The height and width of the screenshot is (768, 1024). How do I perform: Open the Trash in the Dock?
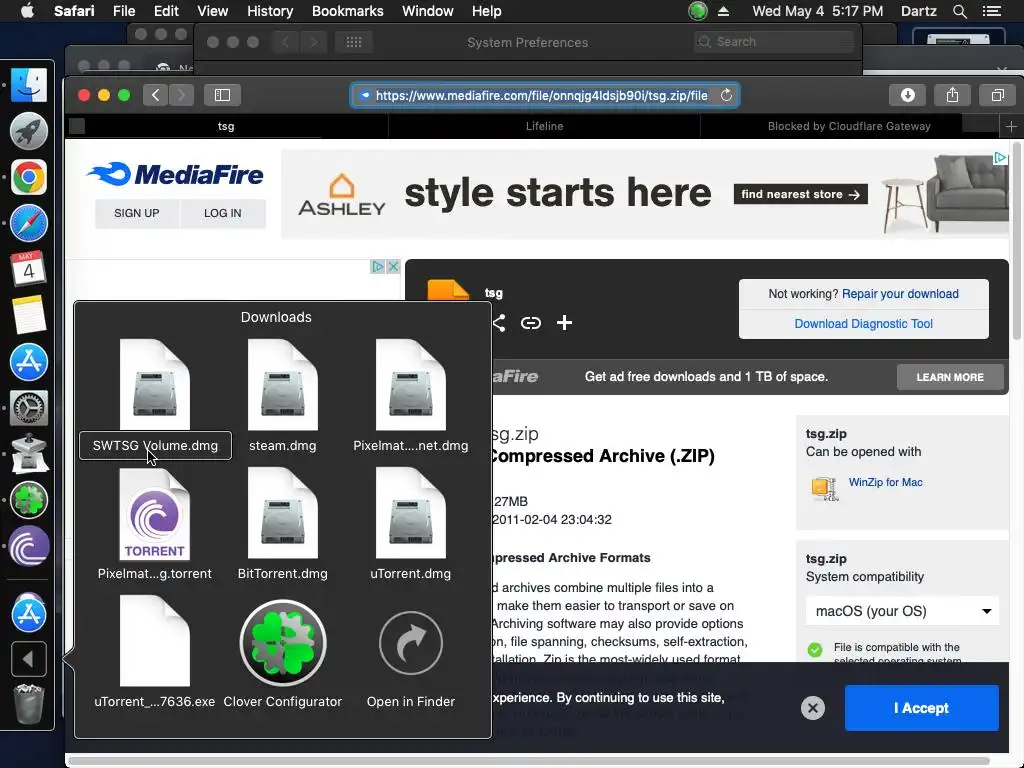(x=29, y=704)
